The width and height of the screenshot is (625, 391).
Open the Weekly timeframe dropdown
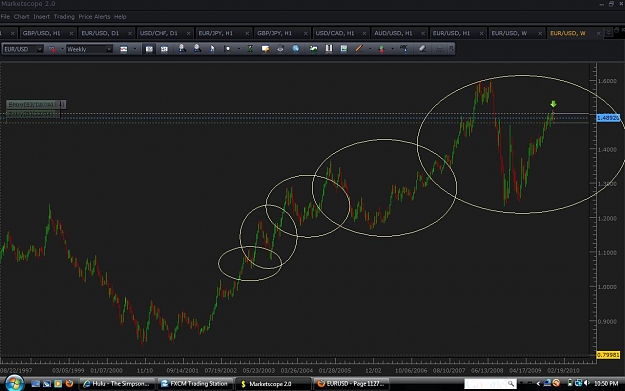[108, 49]
